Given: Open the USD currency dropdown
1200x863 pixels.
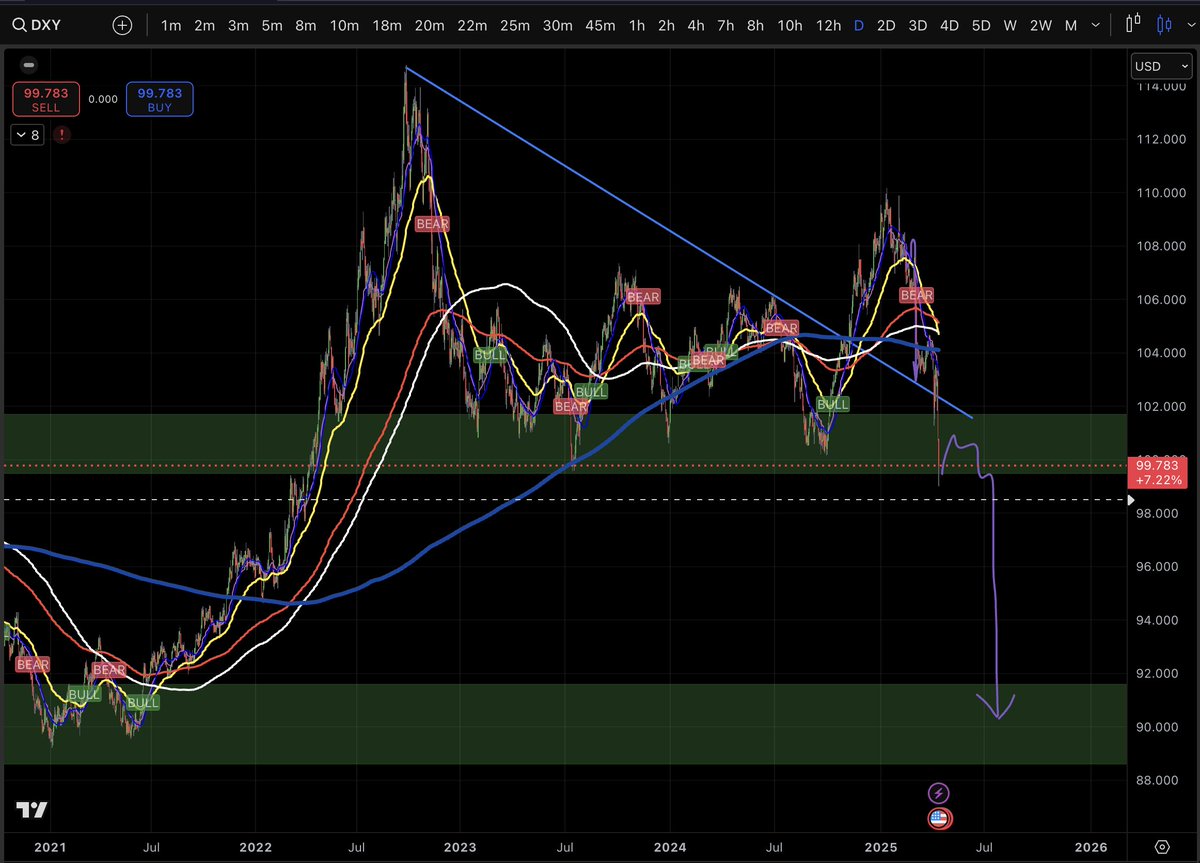Looking at the screenshot, I should tap(1161, 65).
